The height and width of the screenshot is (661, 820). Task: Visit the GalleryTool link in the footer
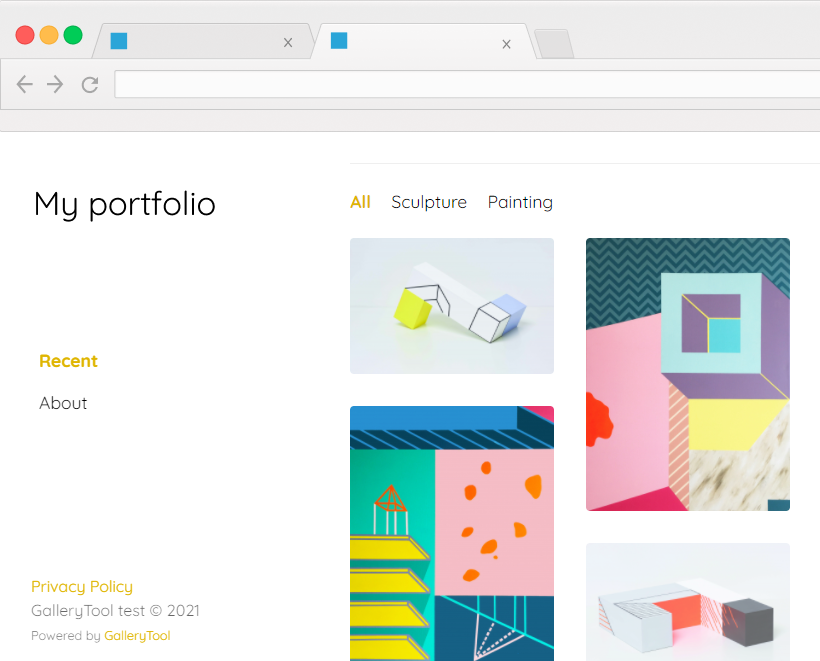137,635
